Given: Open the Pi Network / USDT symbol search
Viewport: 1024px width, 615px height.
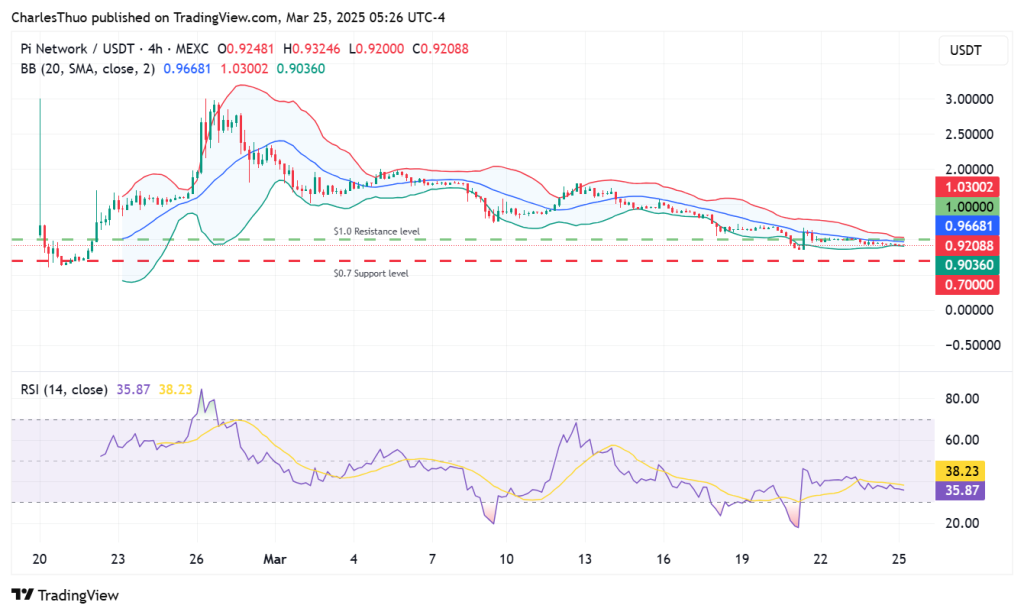Looking at the screenshot, I should coord(75,48).
